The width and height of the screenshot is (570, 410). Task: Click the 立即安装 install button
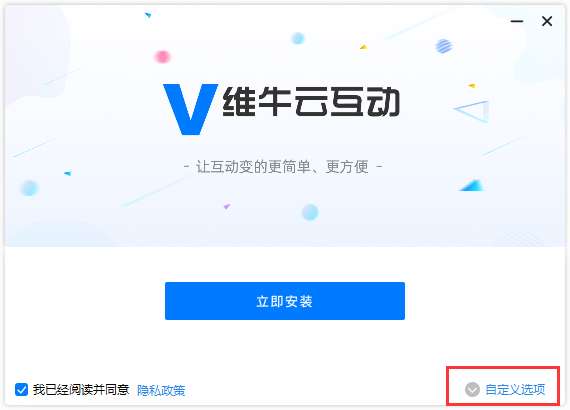(x=285, y=301)
